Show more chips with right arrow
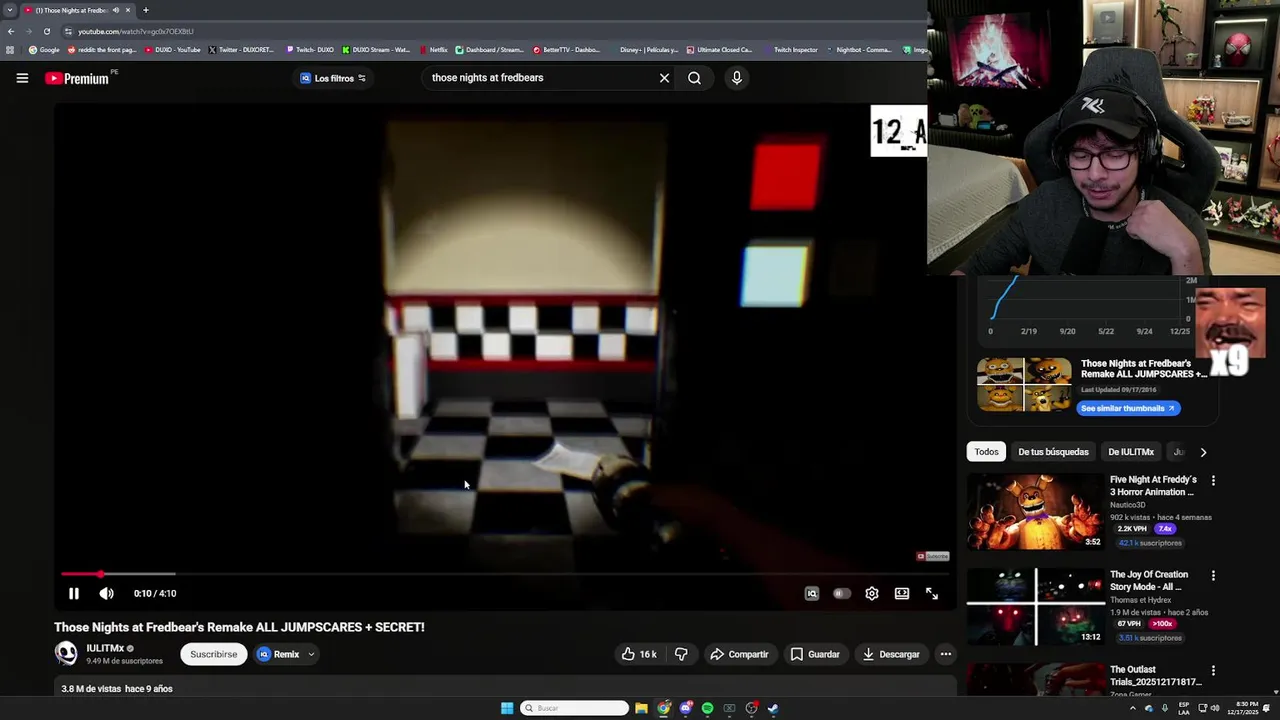Viewport: 1280px width, 720px height. pos(1203,452)
